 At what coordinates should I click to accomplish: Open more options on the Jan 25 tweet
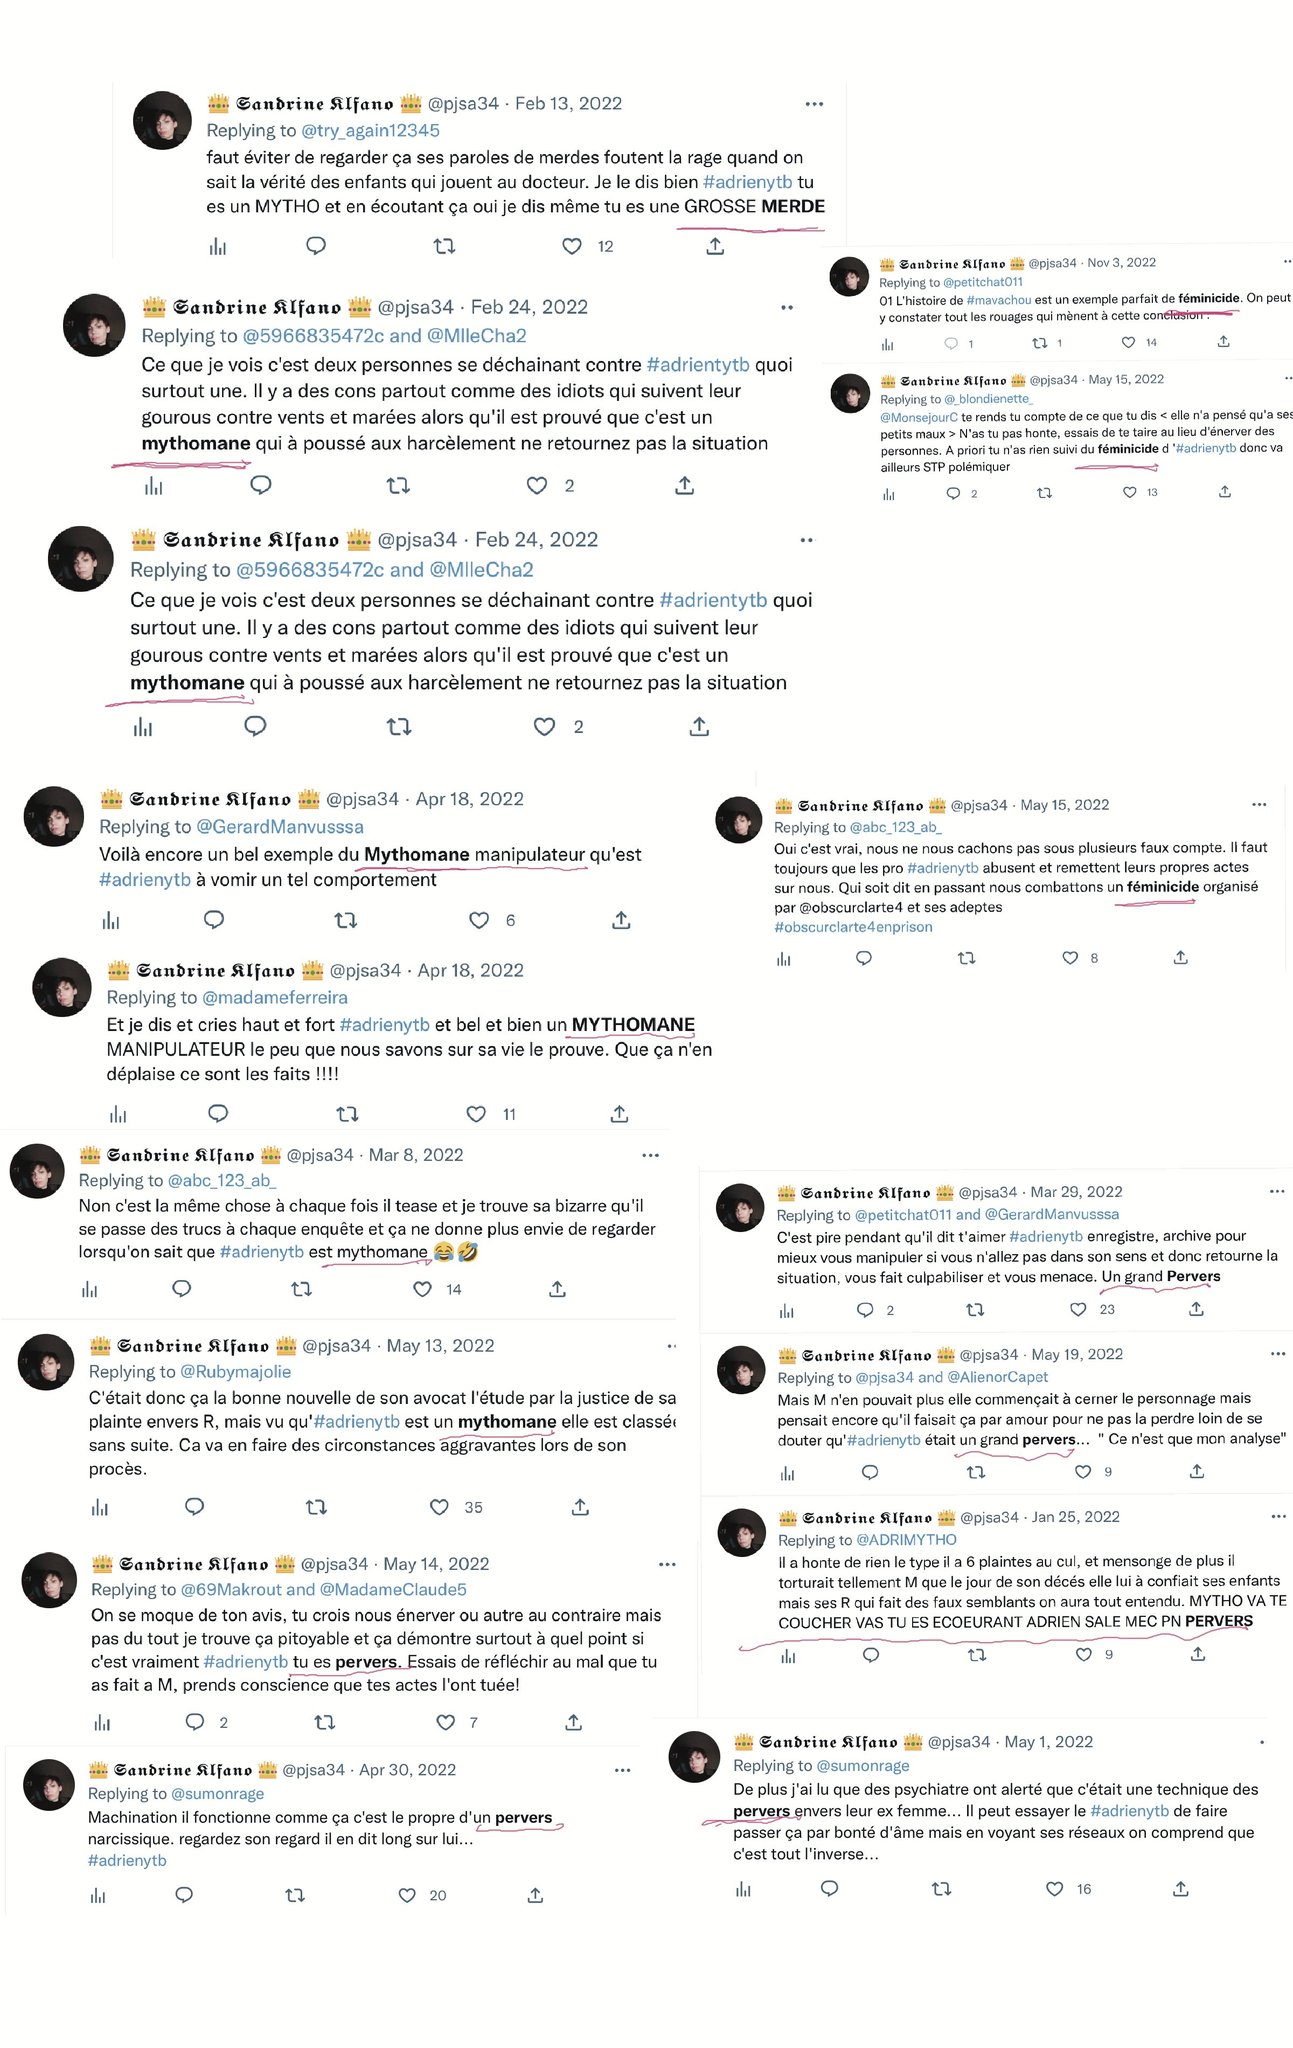[1278, 1517]
